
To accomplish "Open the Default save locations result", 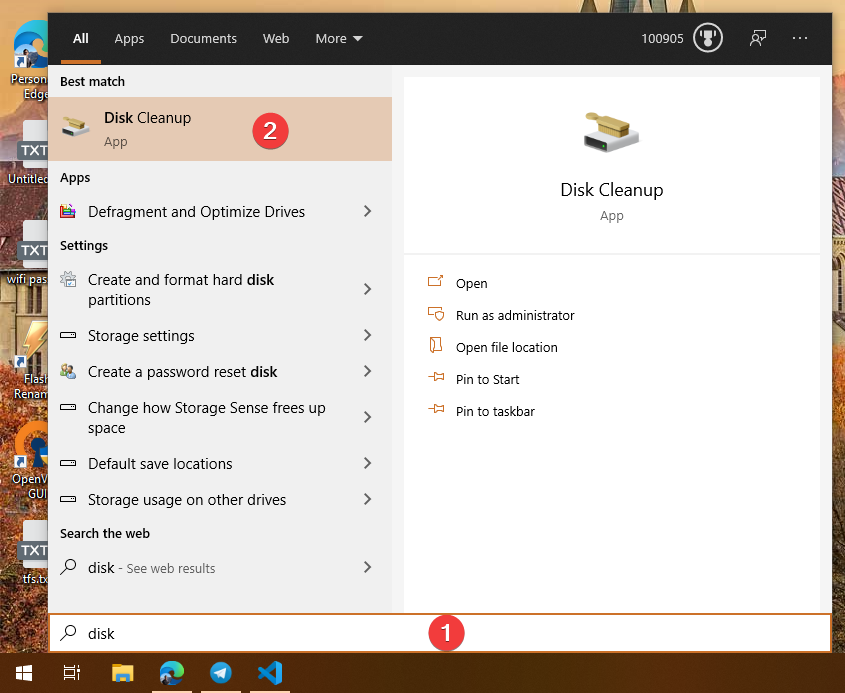I will click(x=220, y=463).
